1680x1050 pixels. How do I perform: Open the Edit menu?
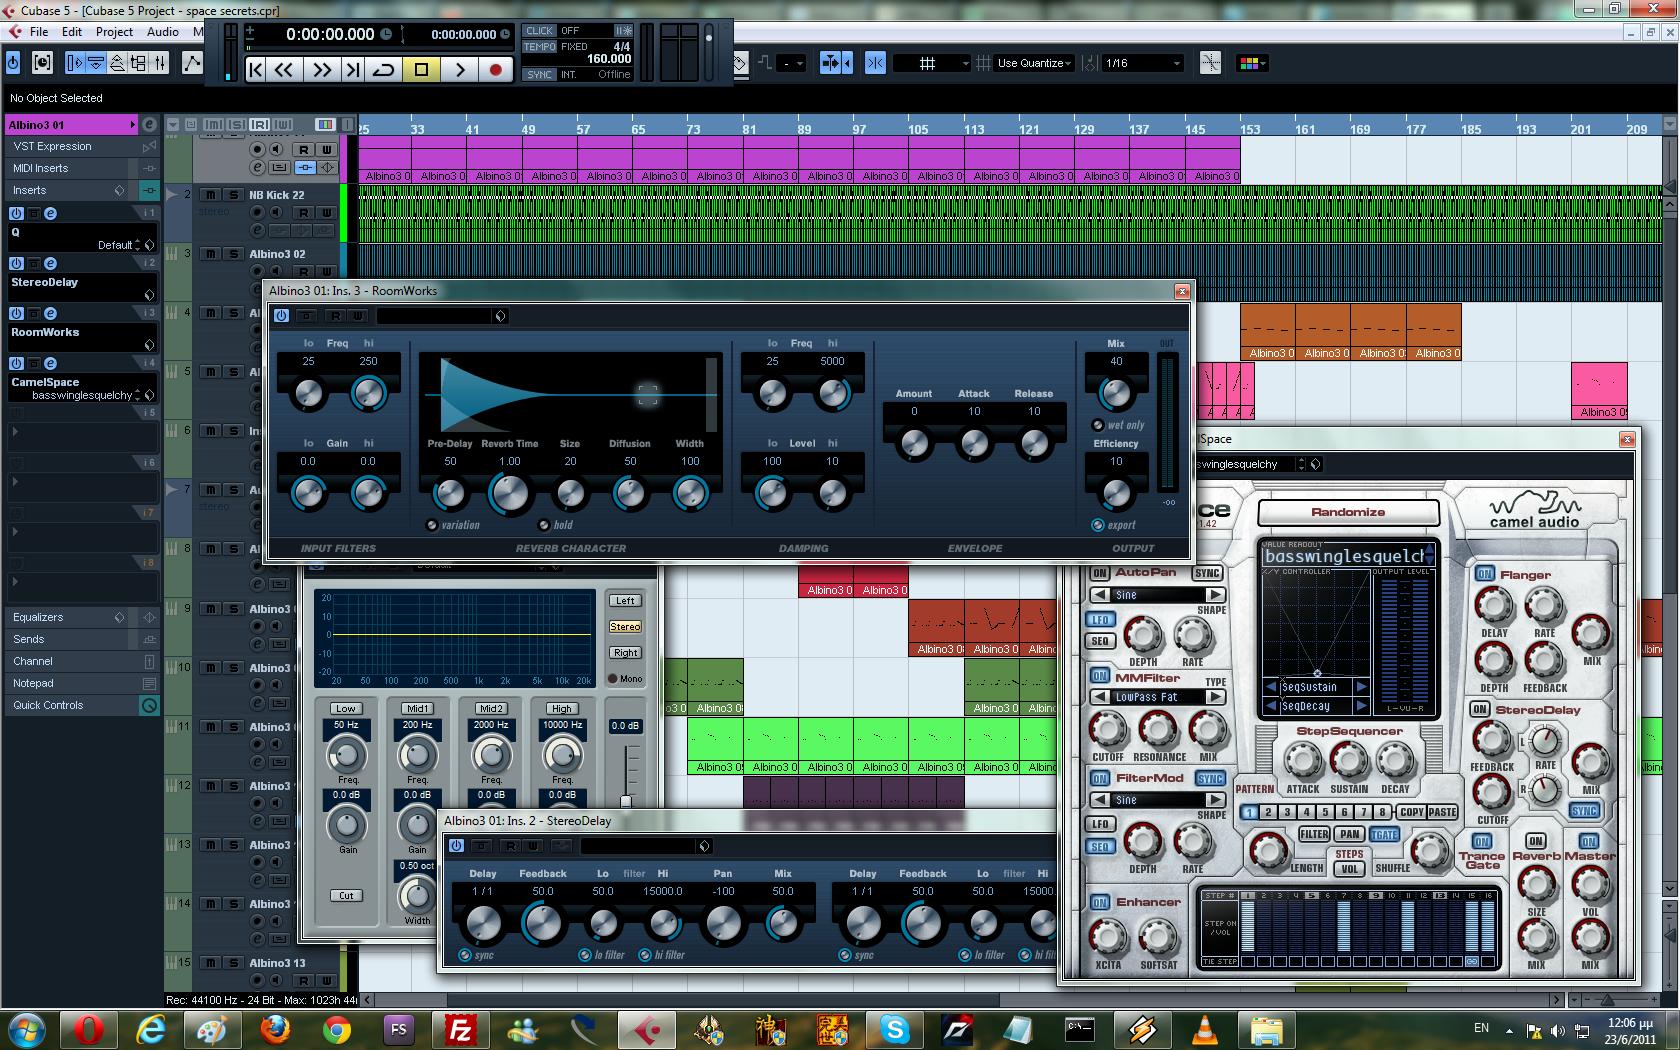(x=72, y=32)
